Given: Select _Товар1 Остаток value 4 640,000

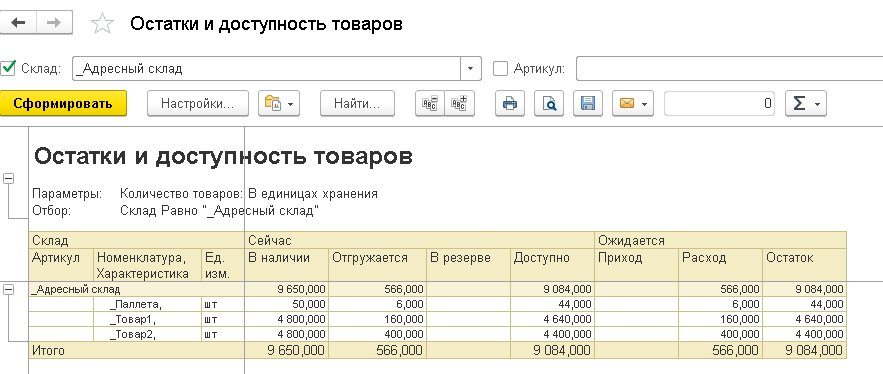Looking at the screenshot, I should click(804, 319).
